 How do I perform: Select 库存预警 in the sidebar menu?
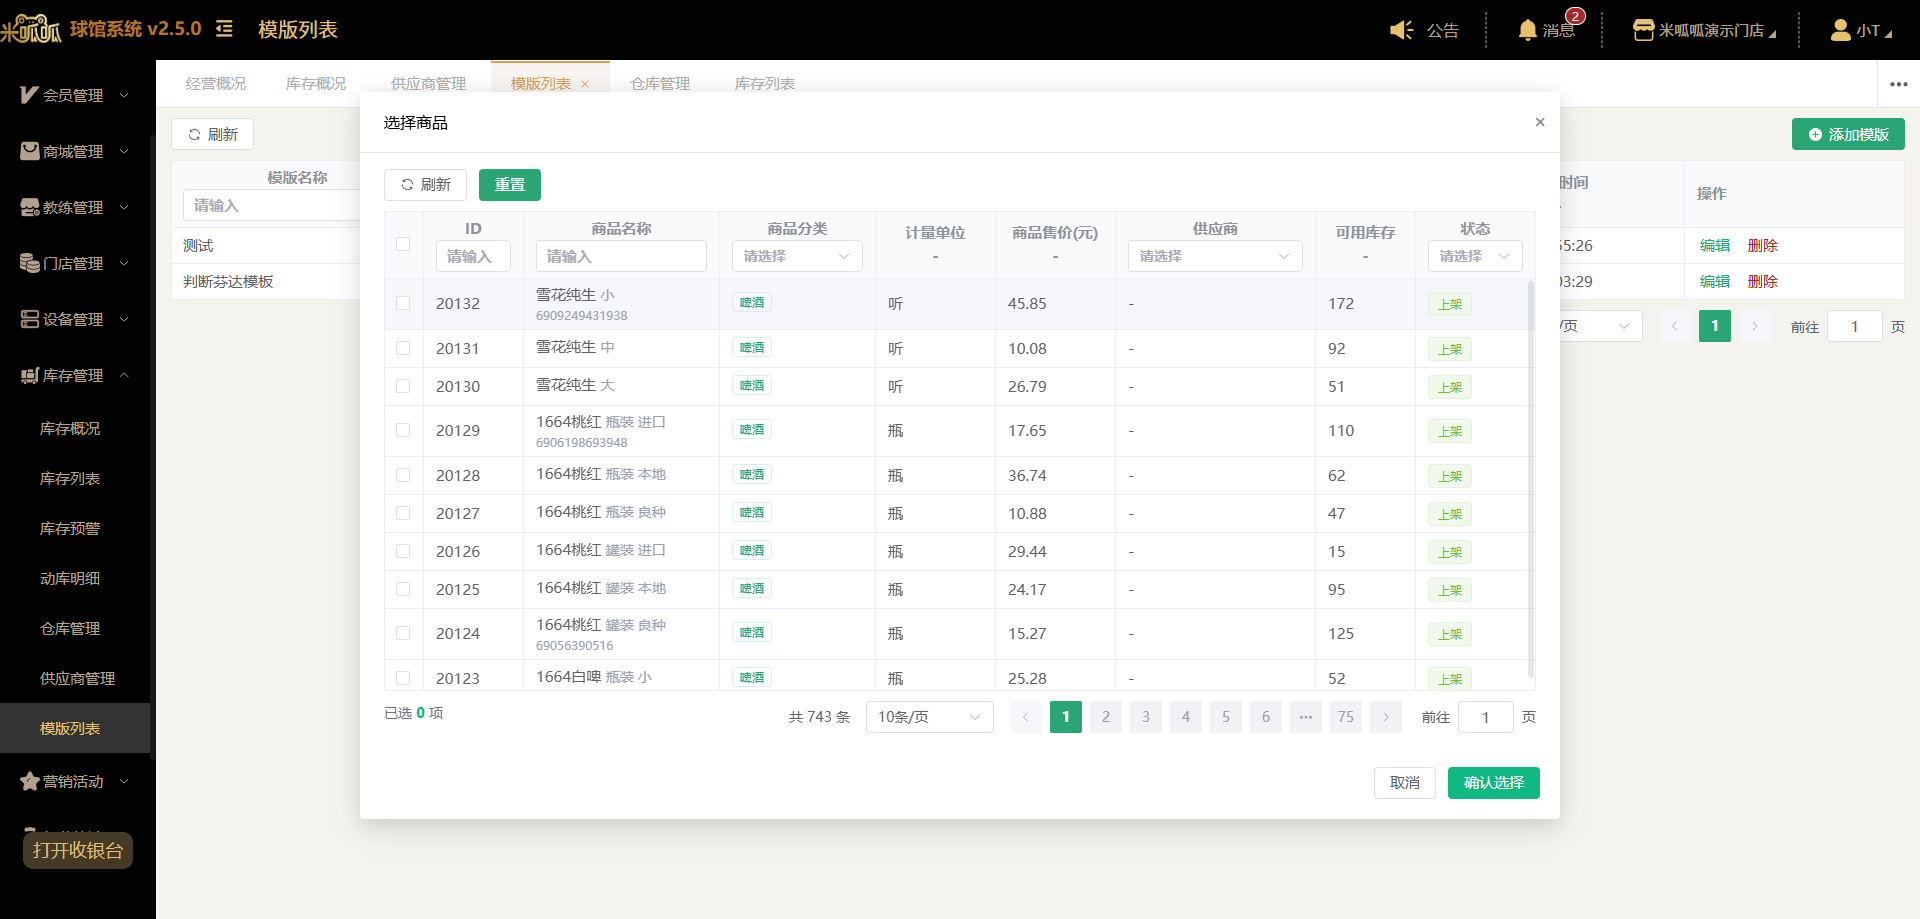point(70,528)
